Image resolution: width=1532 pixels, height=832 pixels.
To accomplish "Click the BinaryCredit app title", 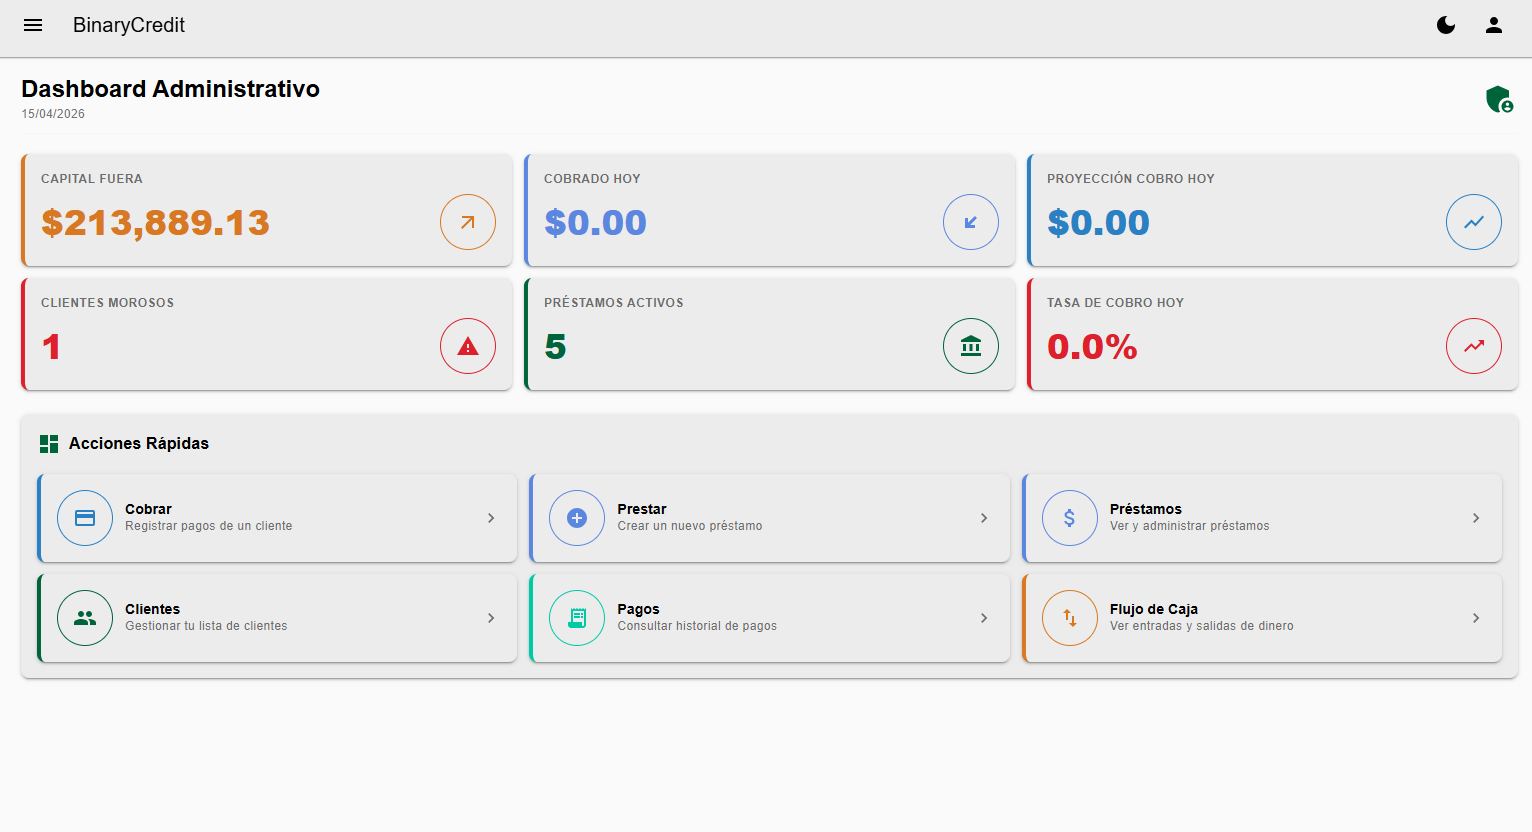I will (x=129, y=25).
